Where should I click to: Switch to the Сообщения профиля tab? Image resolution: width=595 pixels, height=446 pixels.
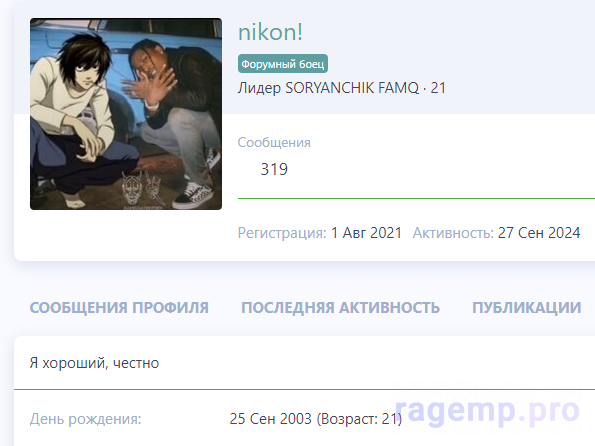click(x=119, y=307)
